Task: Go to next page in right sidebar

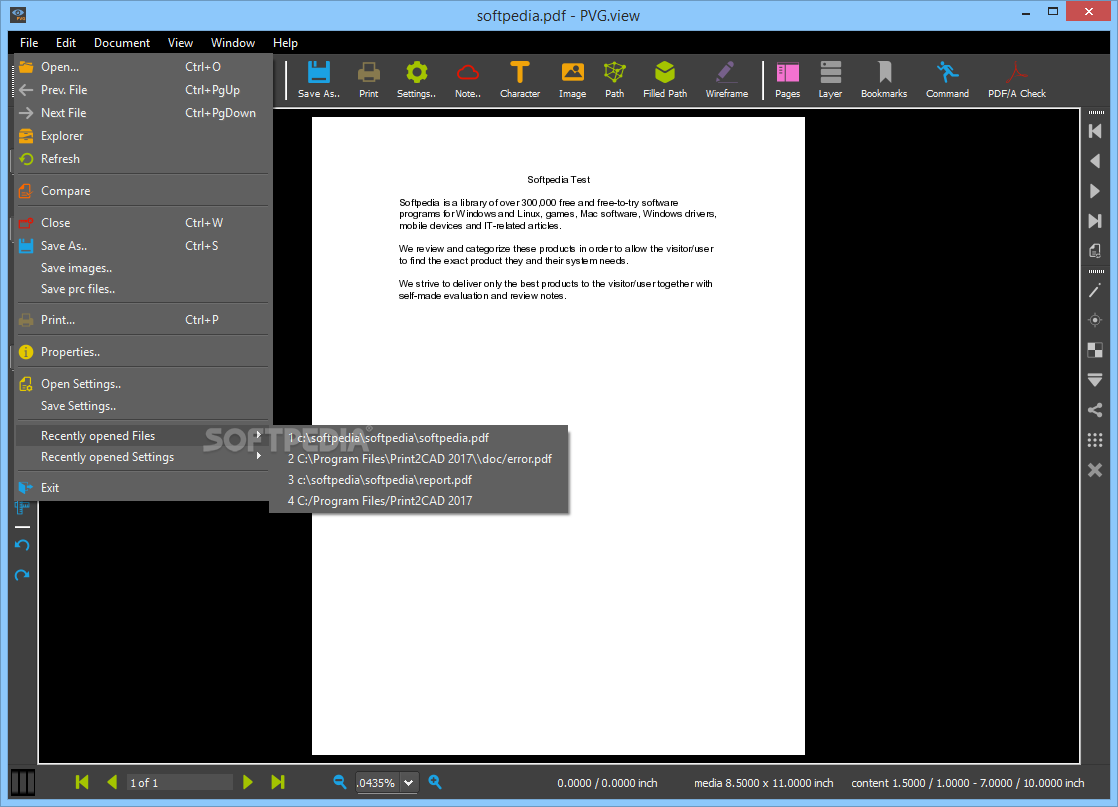Action: (1095, 191)
